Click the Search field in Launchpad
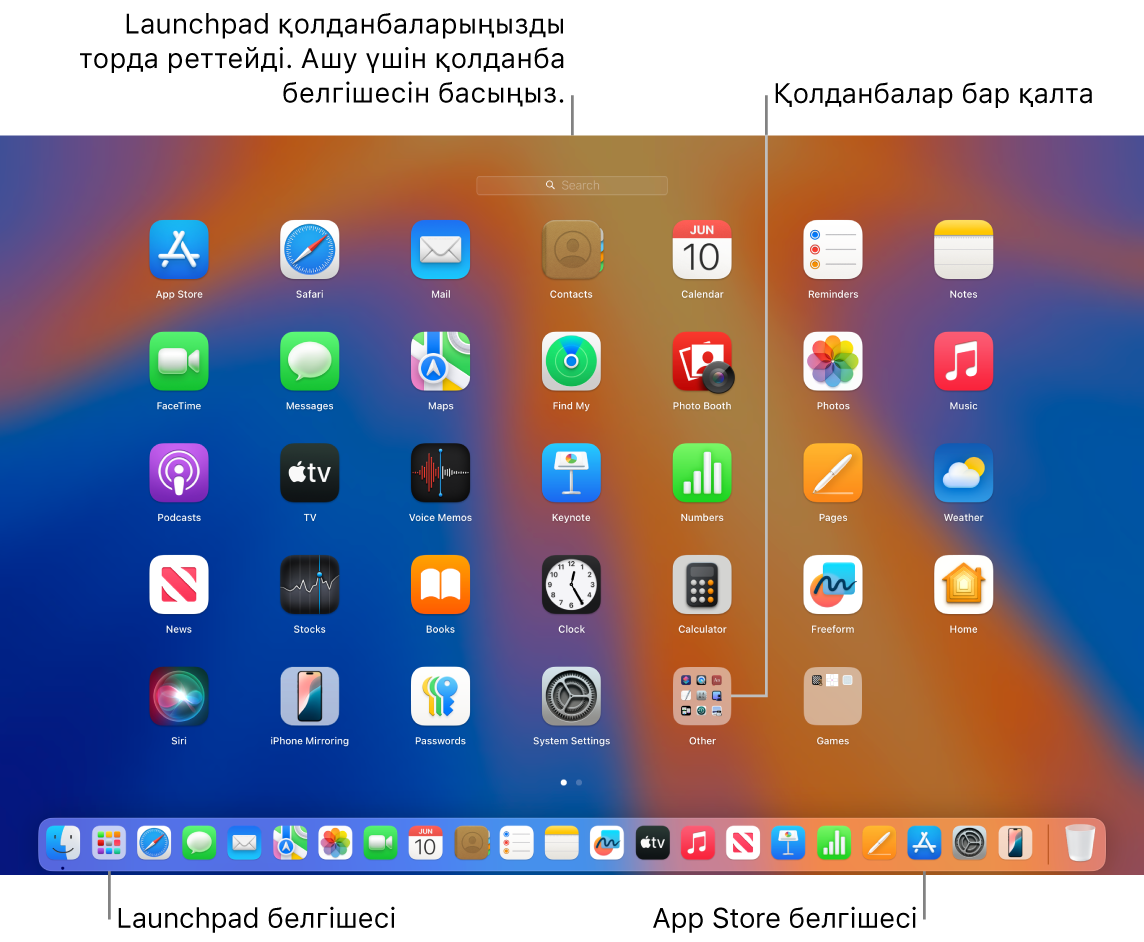The width and height of the screenshot is (1144, 942). click(x=571, y=185)
